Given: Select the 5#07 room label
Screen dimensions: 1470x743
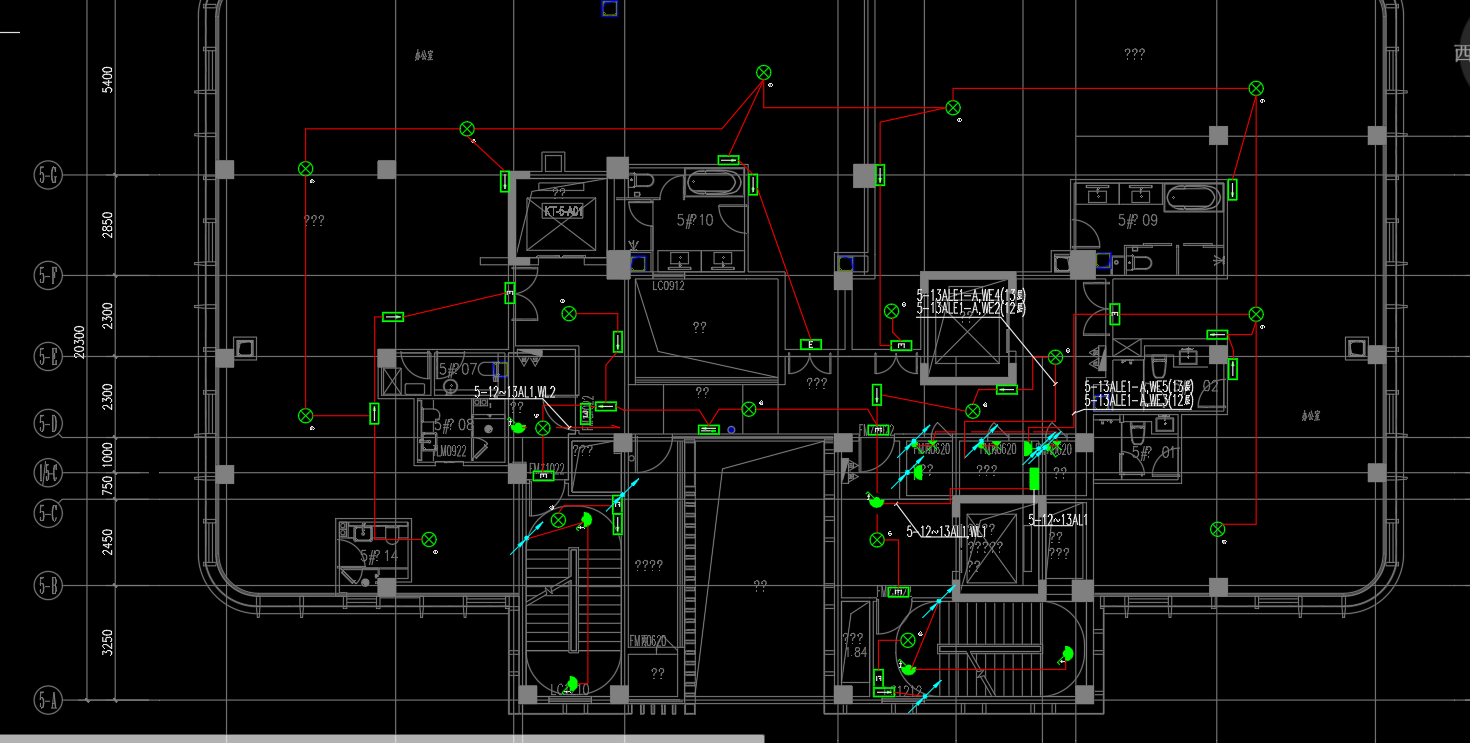Looking at the screenshot, I should tap(458, 370).
